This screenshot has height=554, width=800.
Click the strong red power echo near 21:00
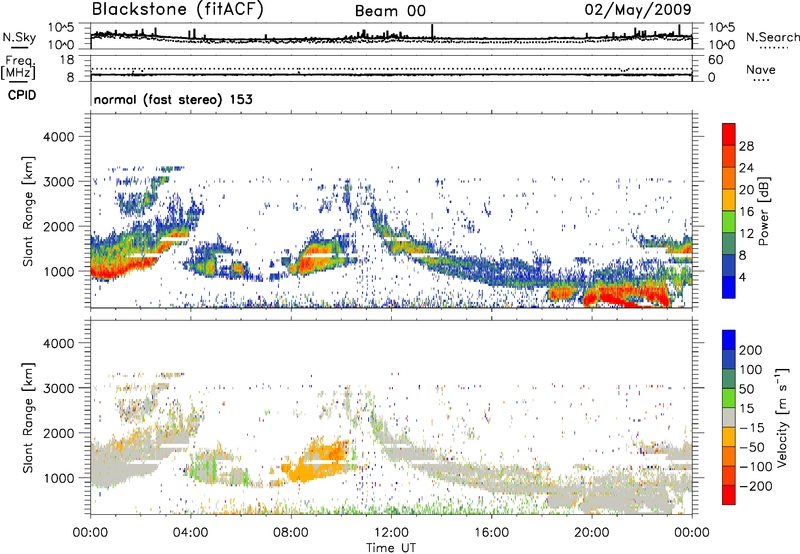625,296
